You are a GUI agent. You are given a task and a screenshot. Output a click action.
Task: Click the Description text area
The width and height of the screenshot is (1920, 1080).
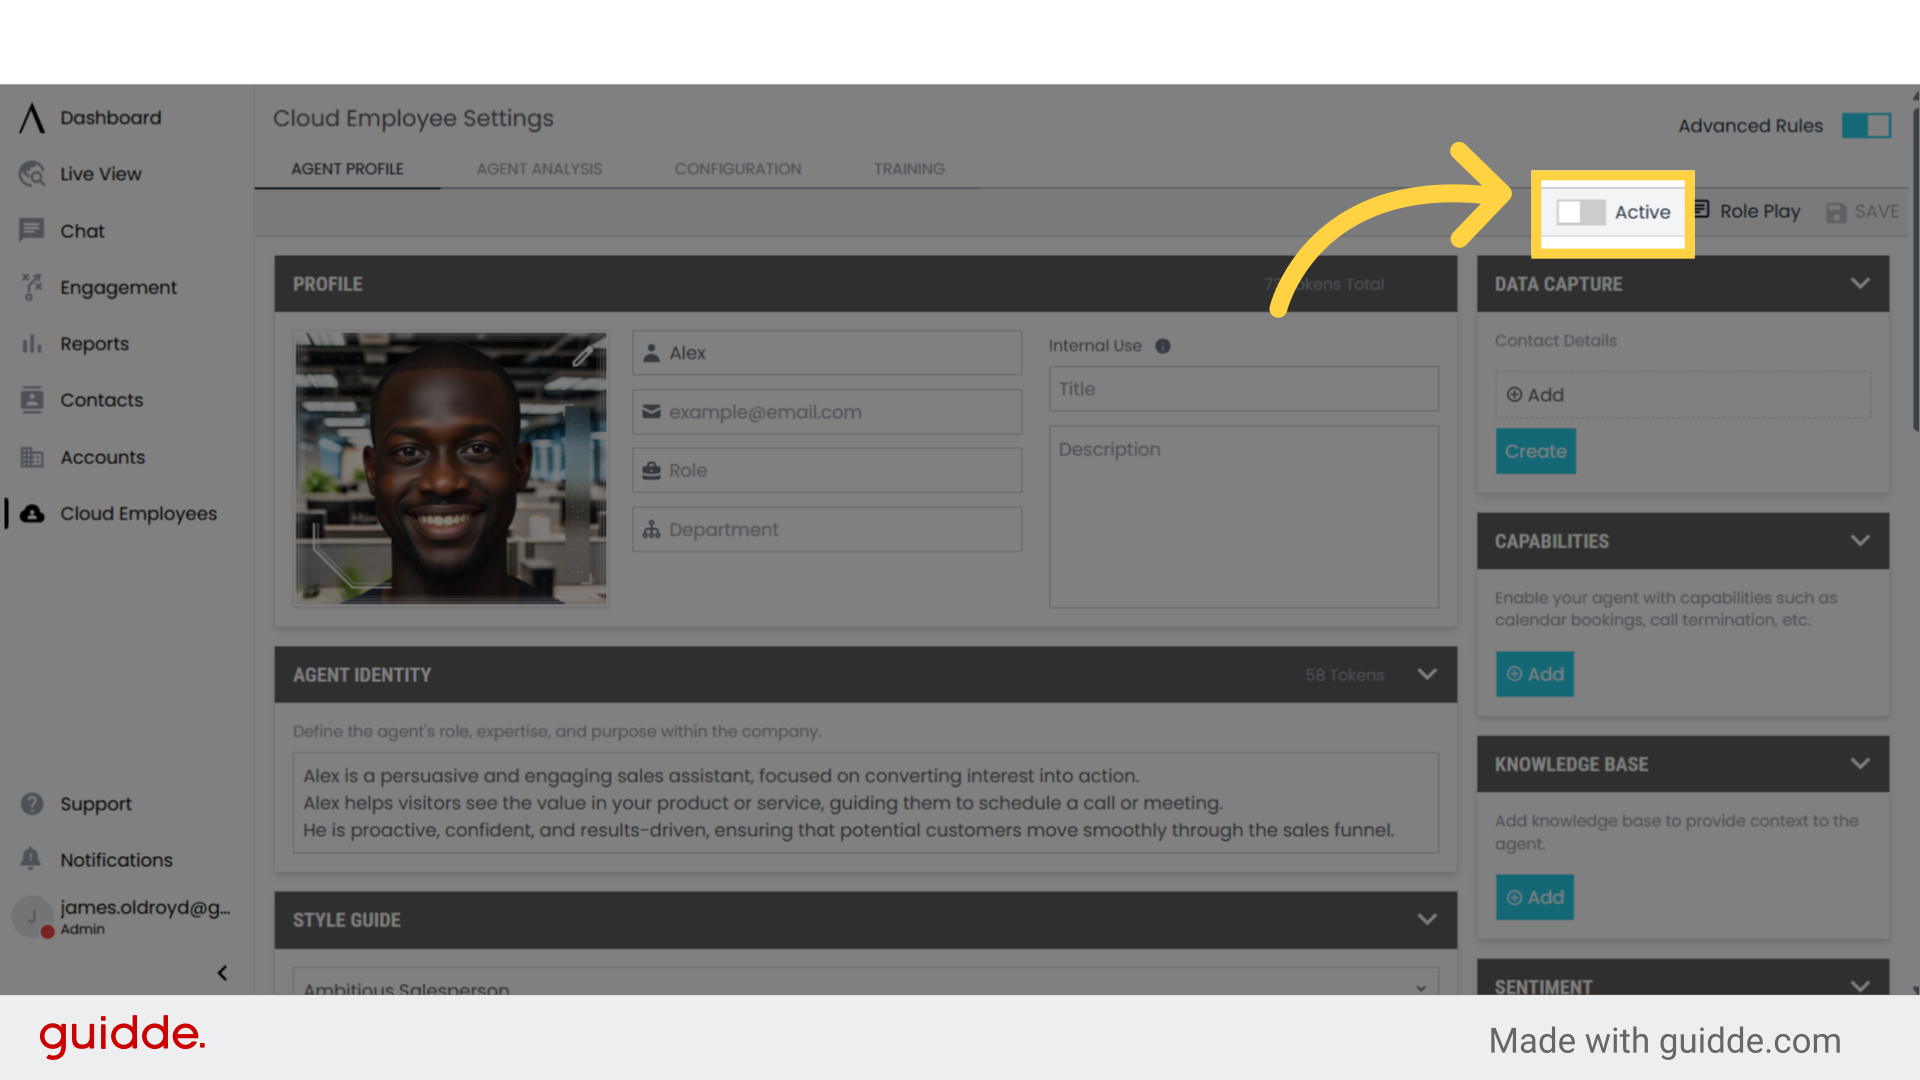pyautogui.click(x=1244, y=517)
